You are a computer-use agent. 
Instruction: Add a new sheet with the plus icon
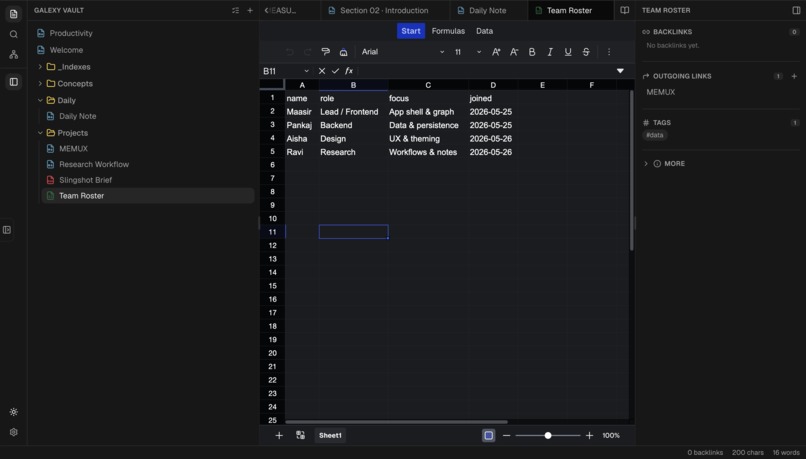pyautogui.click(x=279, y=435)
